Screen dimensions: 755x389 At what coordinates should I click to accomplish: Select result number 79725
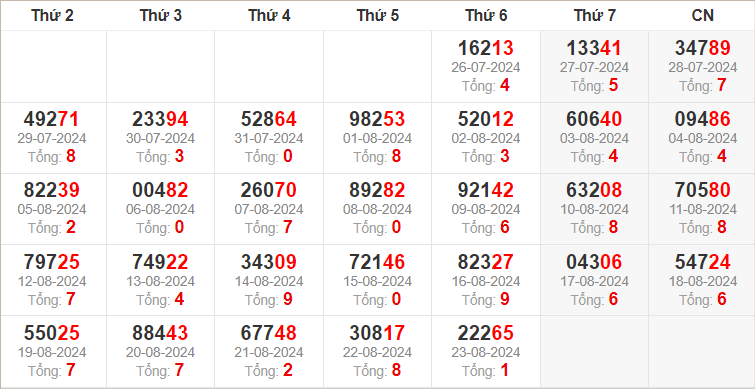52,262
